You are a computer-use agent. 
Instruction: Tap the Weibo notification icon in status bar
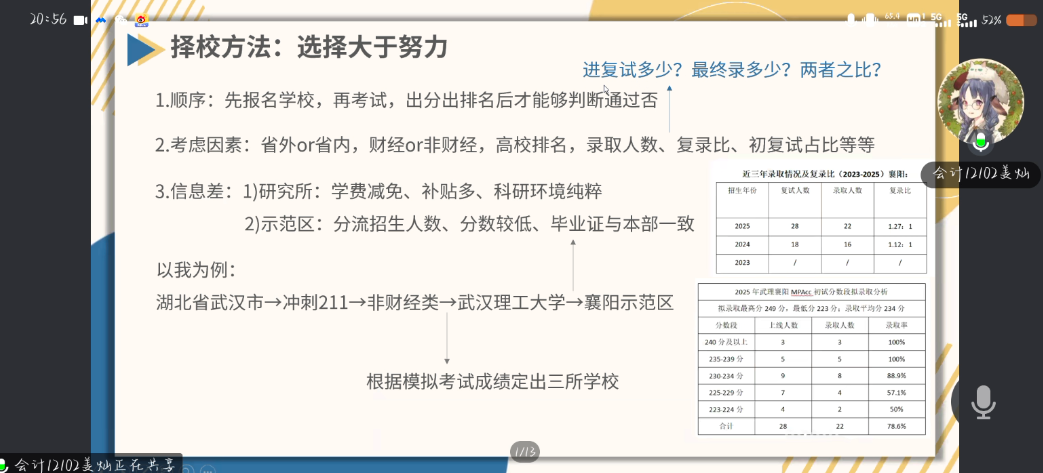pos(141,19)
